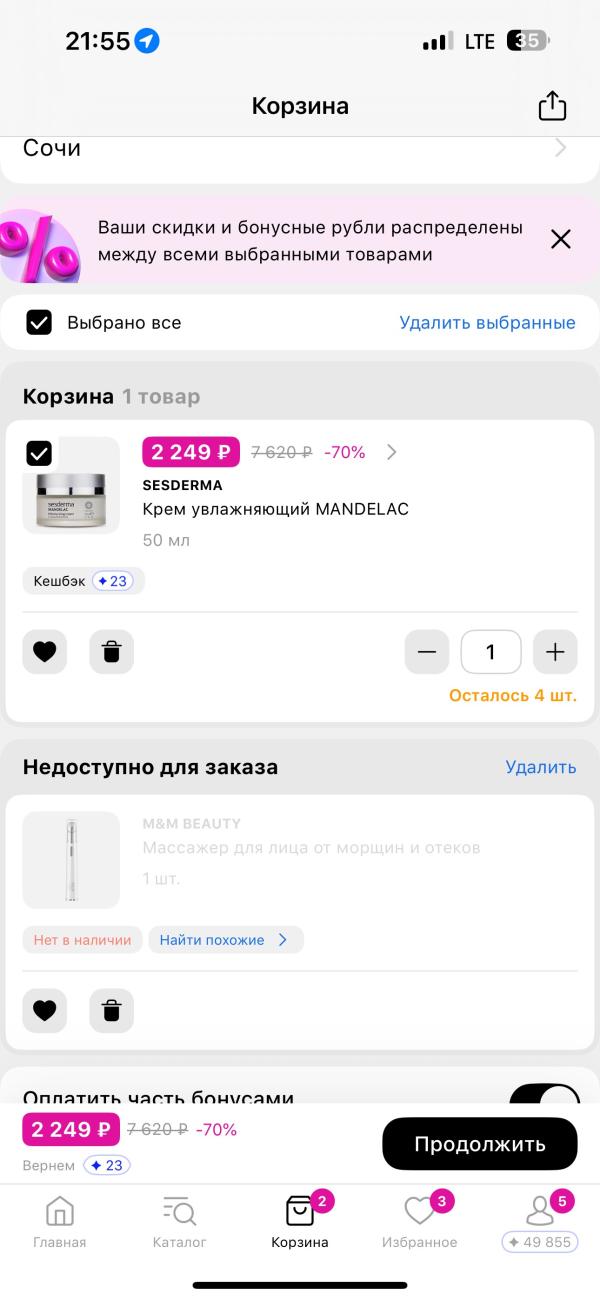Image resolution: width=600 pixels, height=1300 pixels.
Task: Switch to the Избранное tab
Action: [x=420, y=1215]
